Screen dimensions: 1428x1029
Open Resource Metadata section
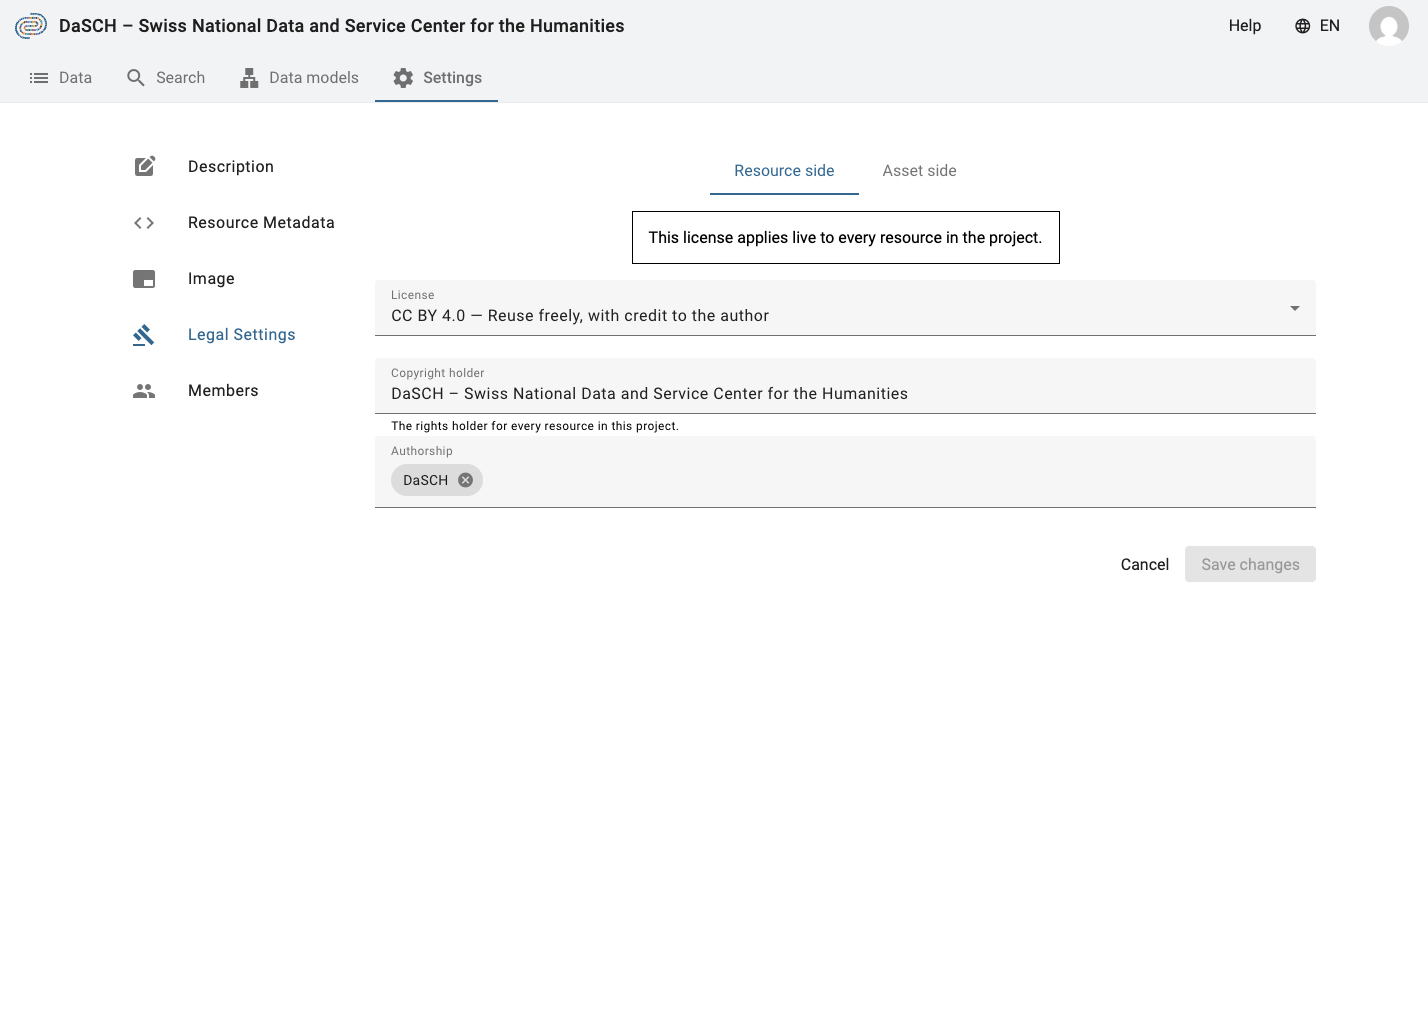(261, 223)
